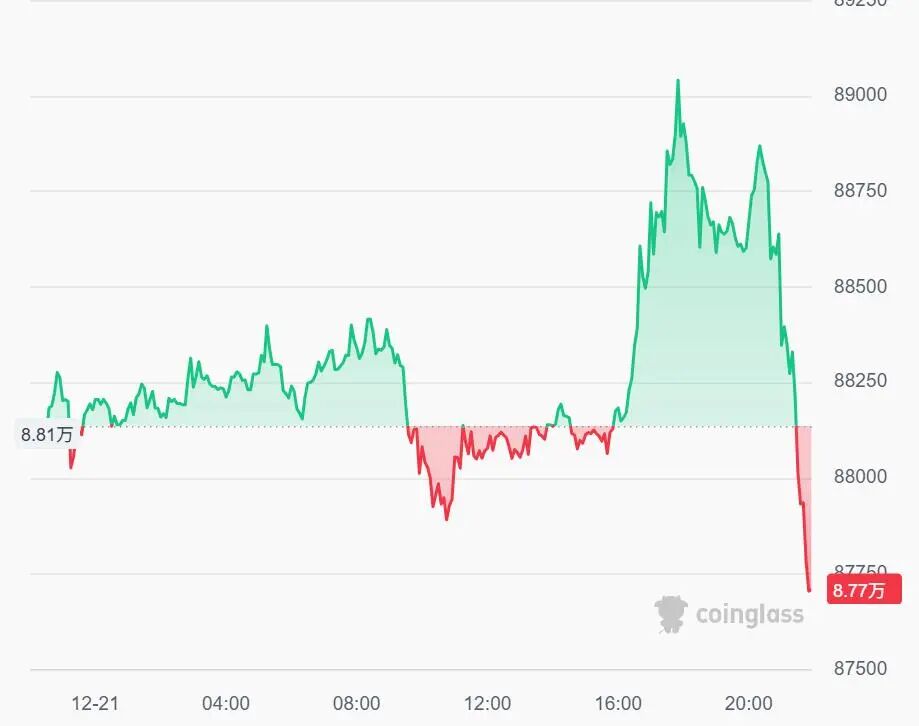Screen dimensions: 919x726
Task: Select the 16:00 time axis label
Action: (x=618, y=703)
